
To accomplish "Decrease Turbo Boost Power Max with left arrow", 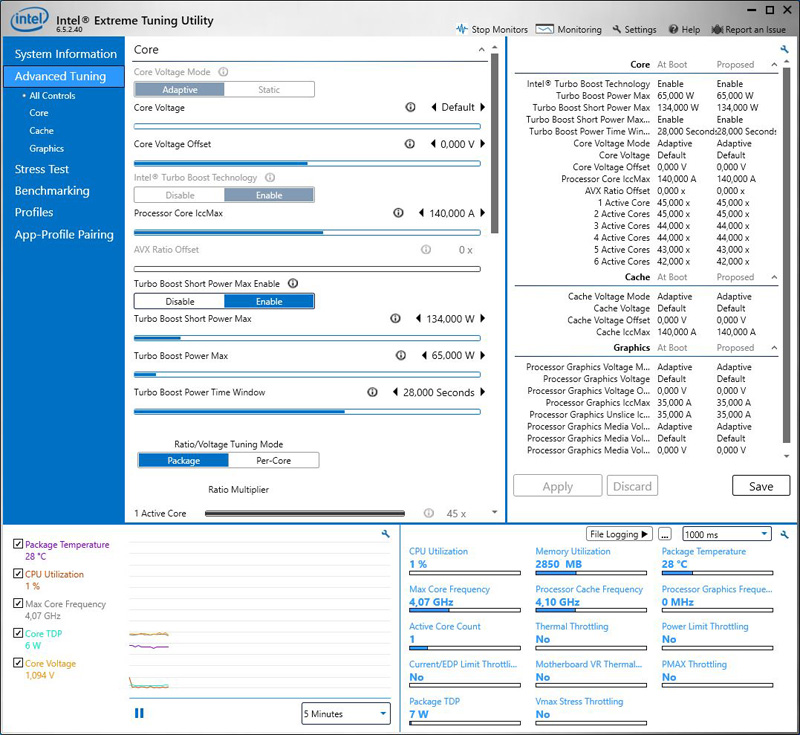I will [424, 355].
